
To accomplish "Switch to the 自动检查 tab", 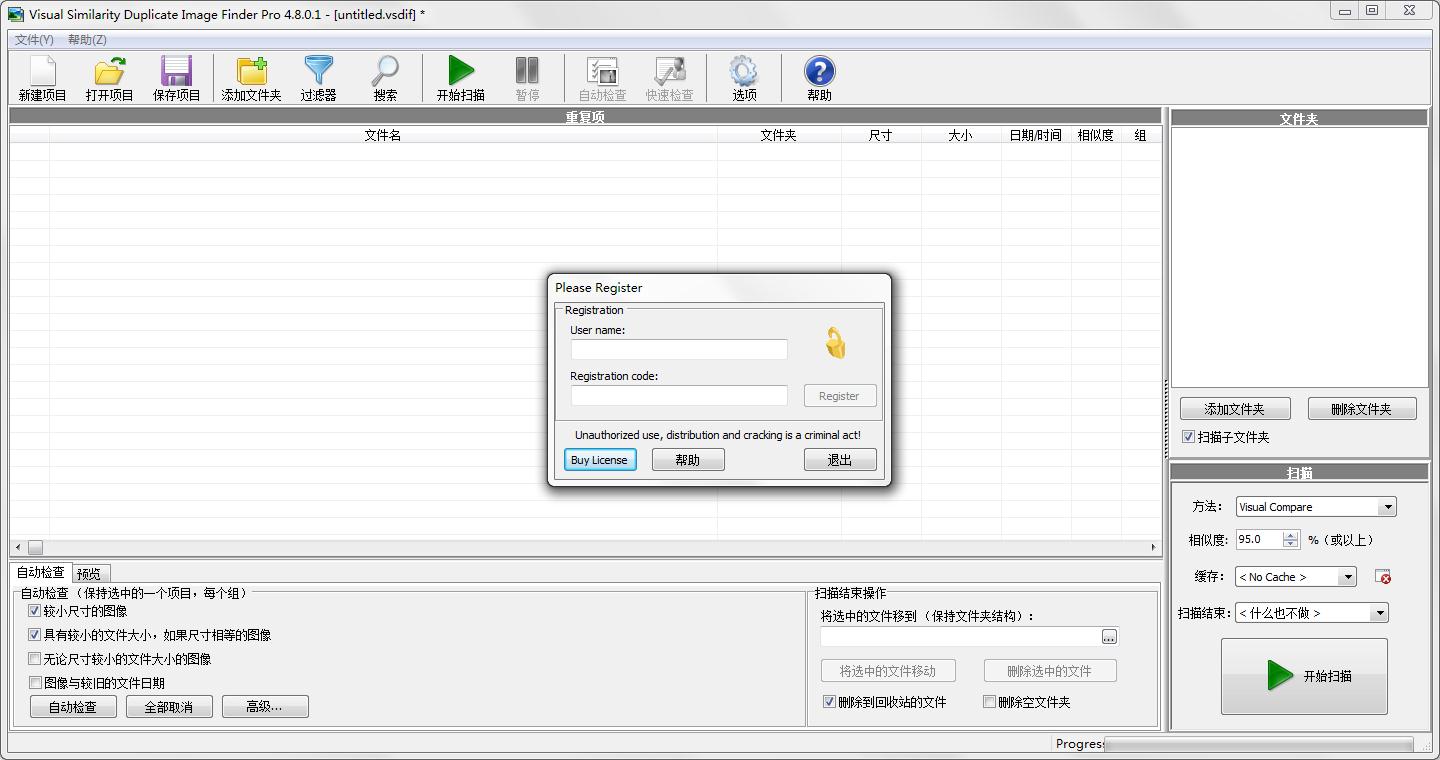I will click(x=41, y=573).
